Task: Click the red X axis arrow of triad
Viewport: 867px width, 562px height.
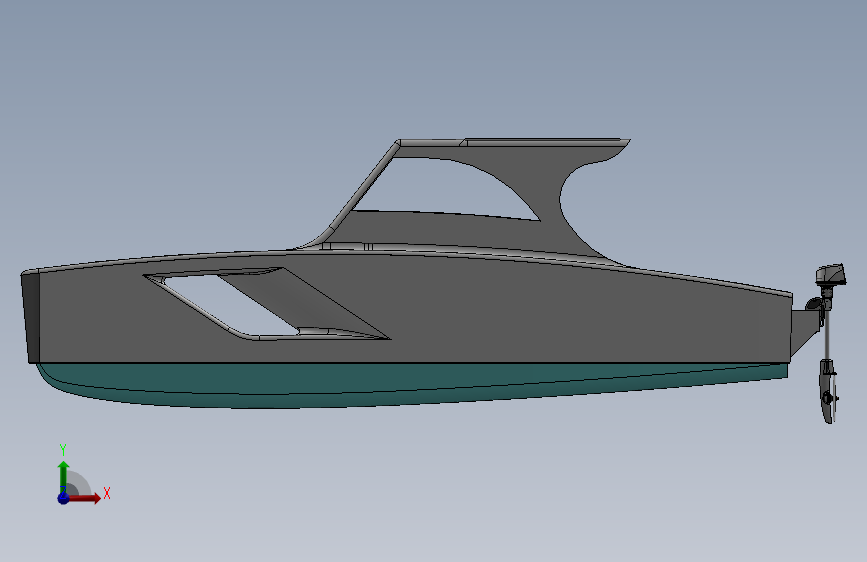Action: [x=84, y=498]
